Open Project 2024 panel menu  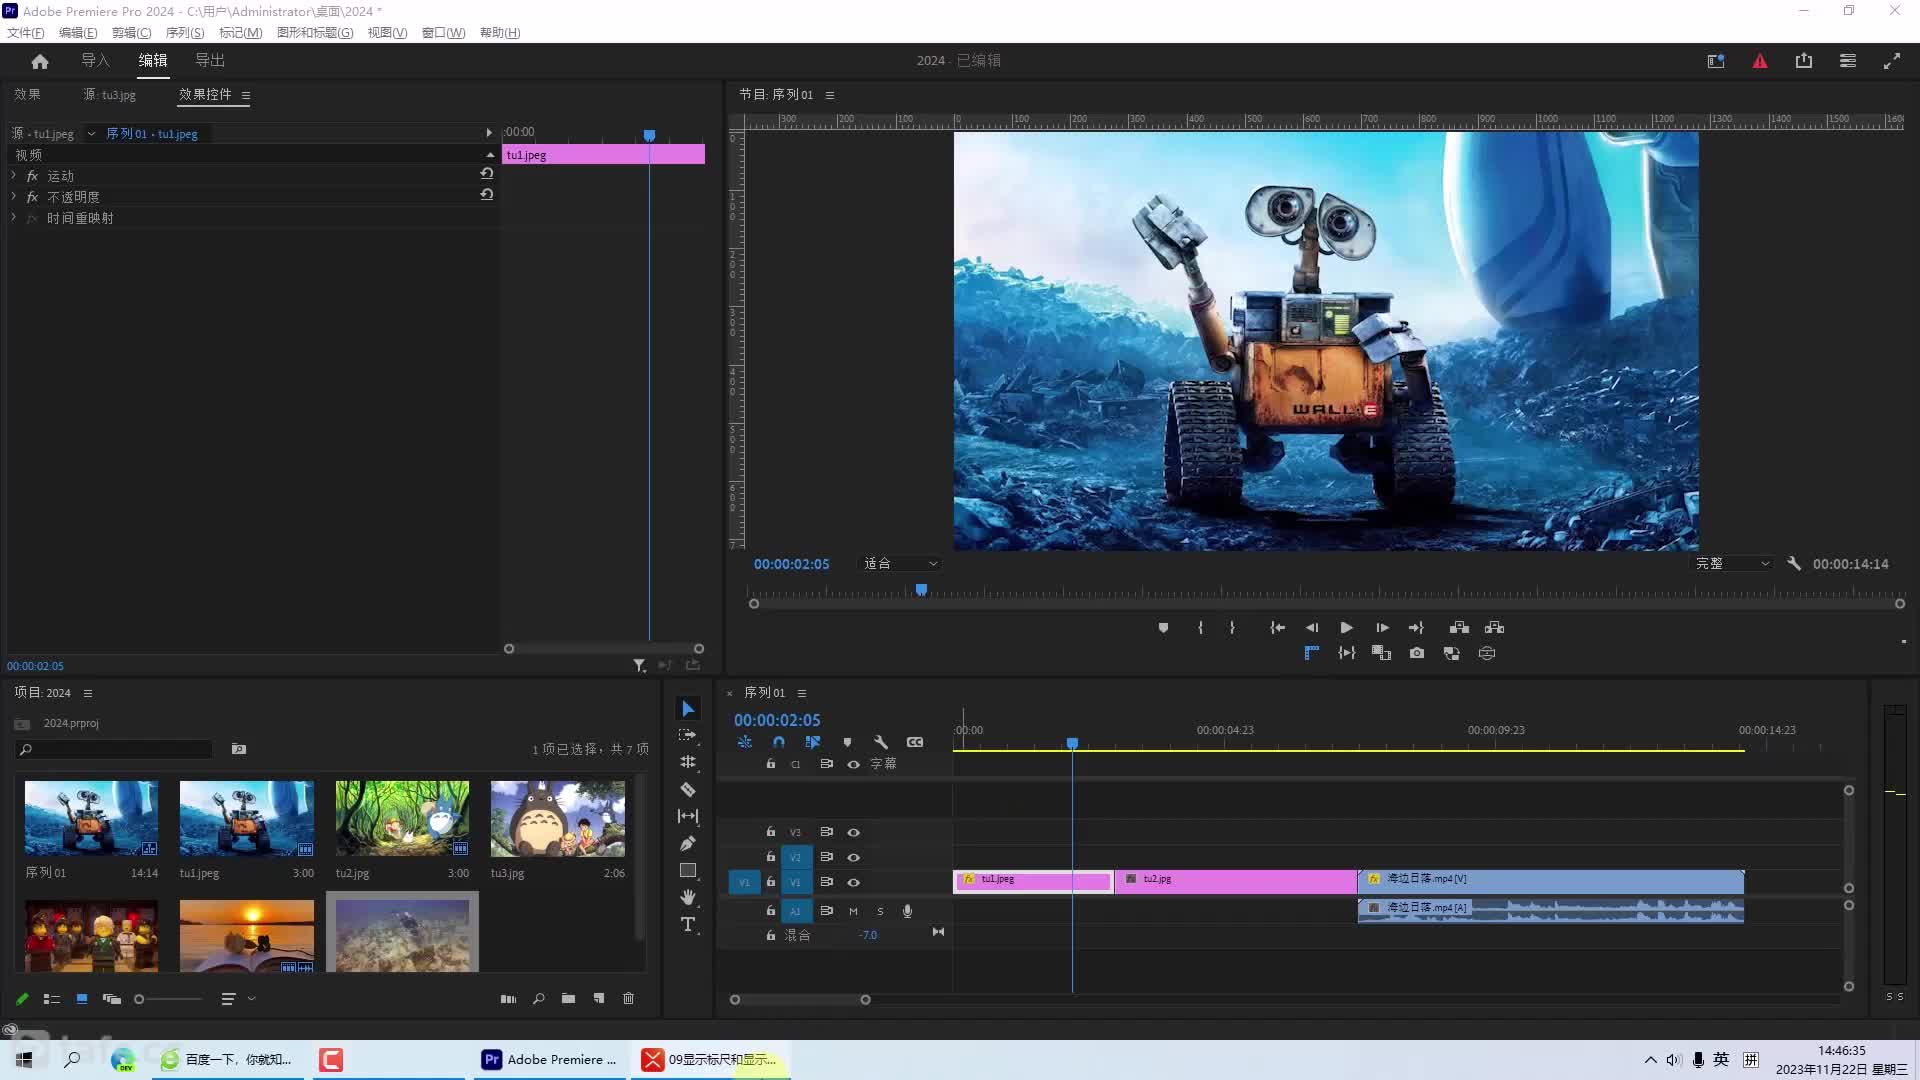click(x=88, y=693)
